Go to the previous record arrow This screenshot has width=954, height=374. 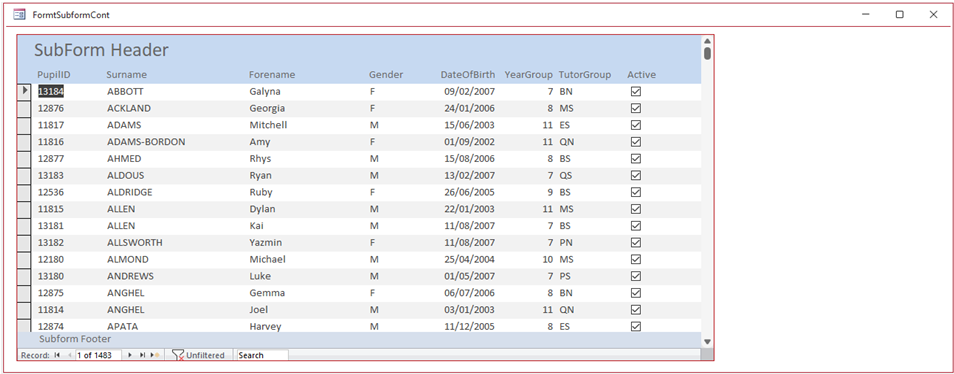coord(69,355)
